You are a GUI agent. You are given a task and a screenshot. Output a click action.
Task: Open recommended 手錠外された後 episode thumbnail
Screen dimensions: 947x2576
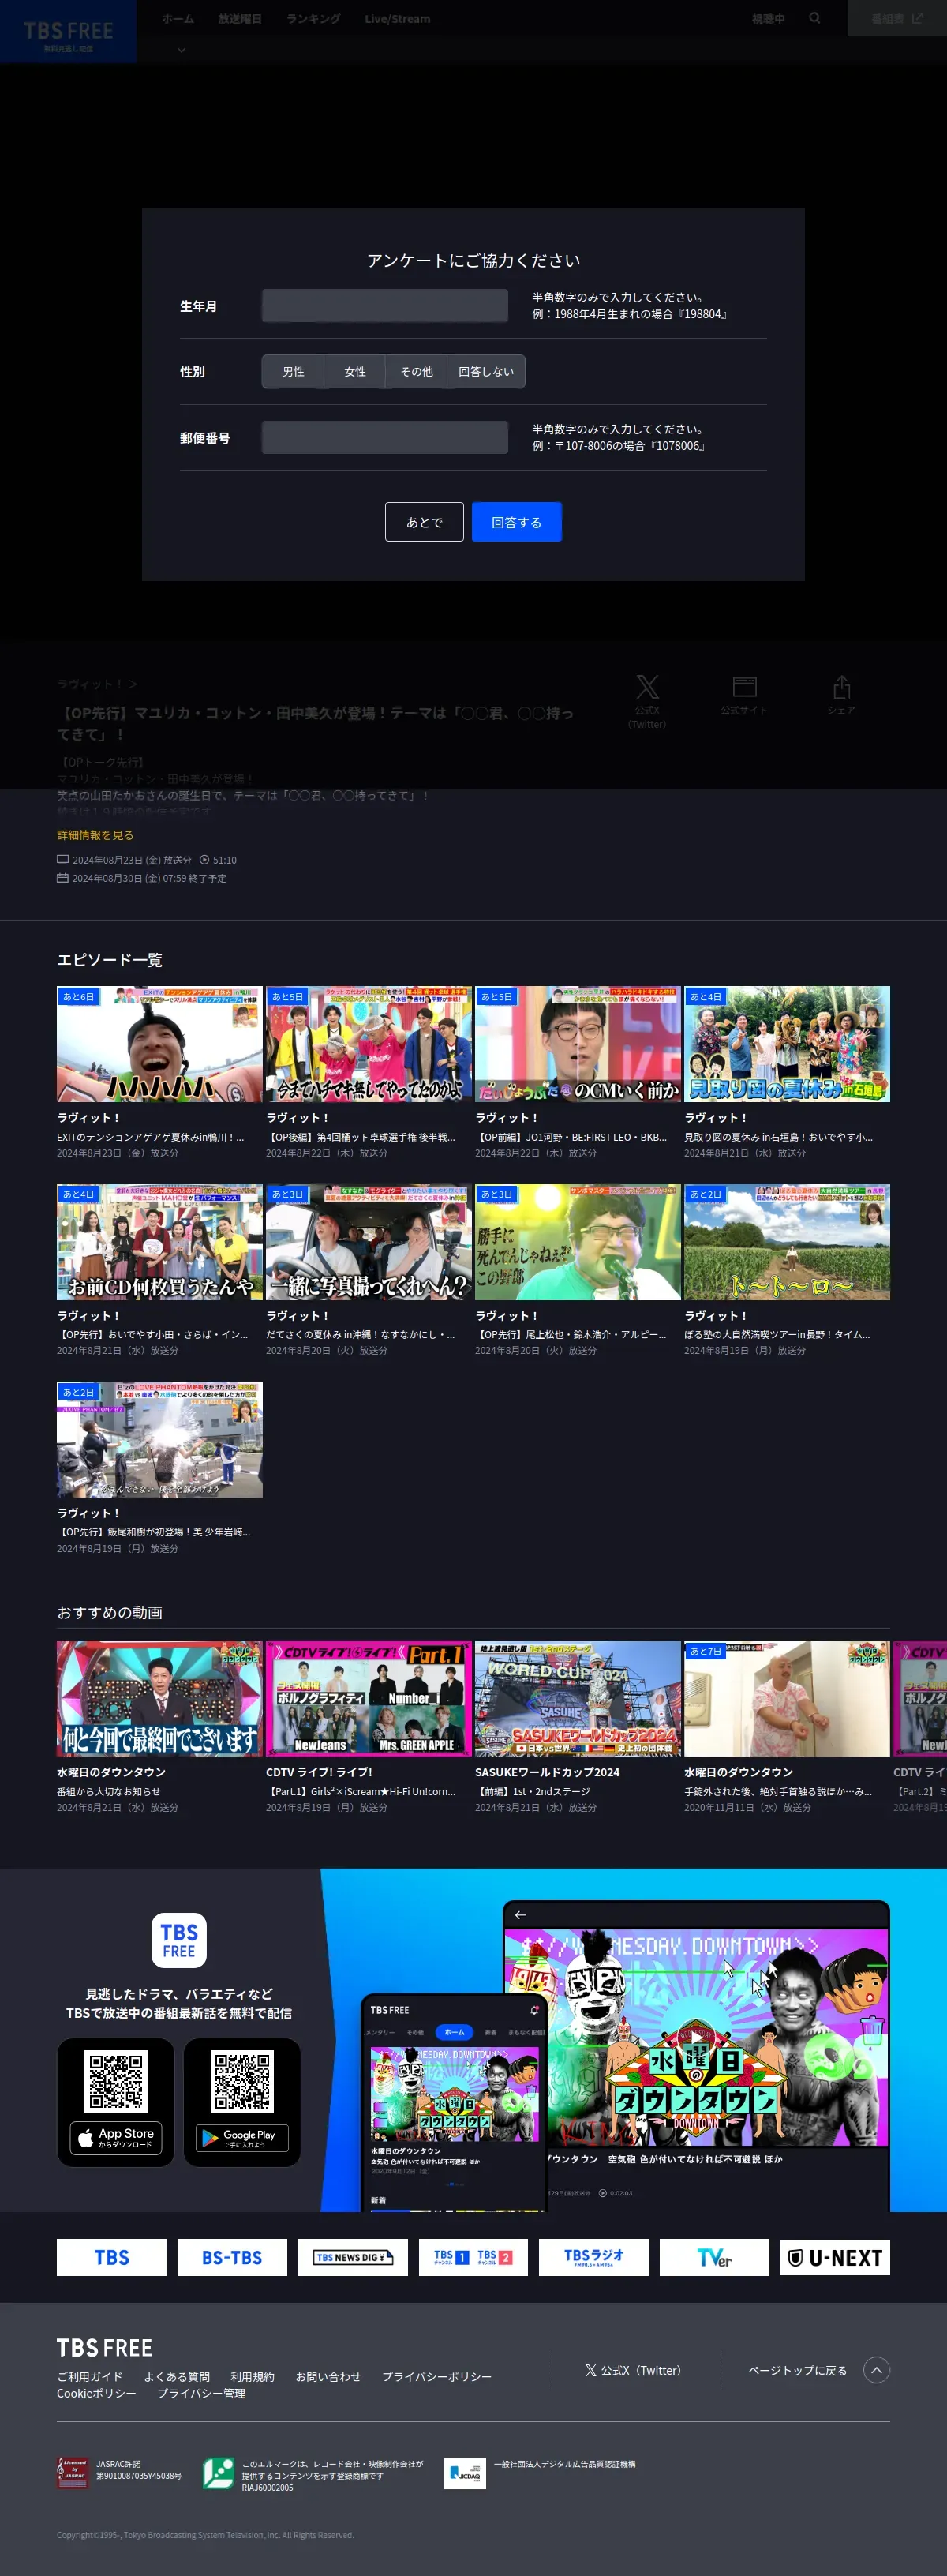787,1698
